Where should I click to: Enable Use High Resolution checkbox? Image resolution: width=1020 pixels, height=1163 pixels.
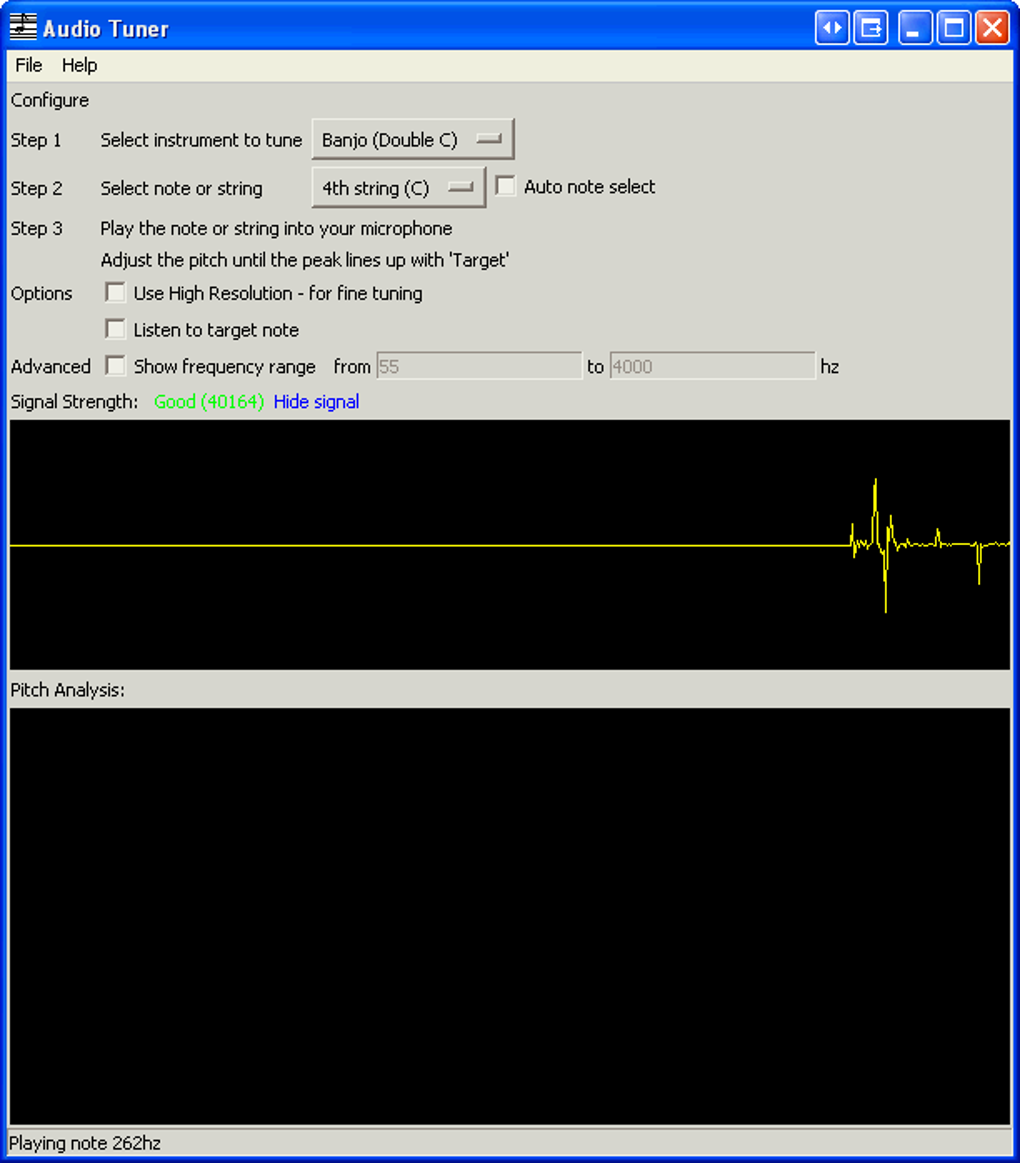click(115, 292)
